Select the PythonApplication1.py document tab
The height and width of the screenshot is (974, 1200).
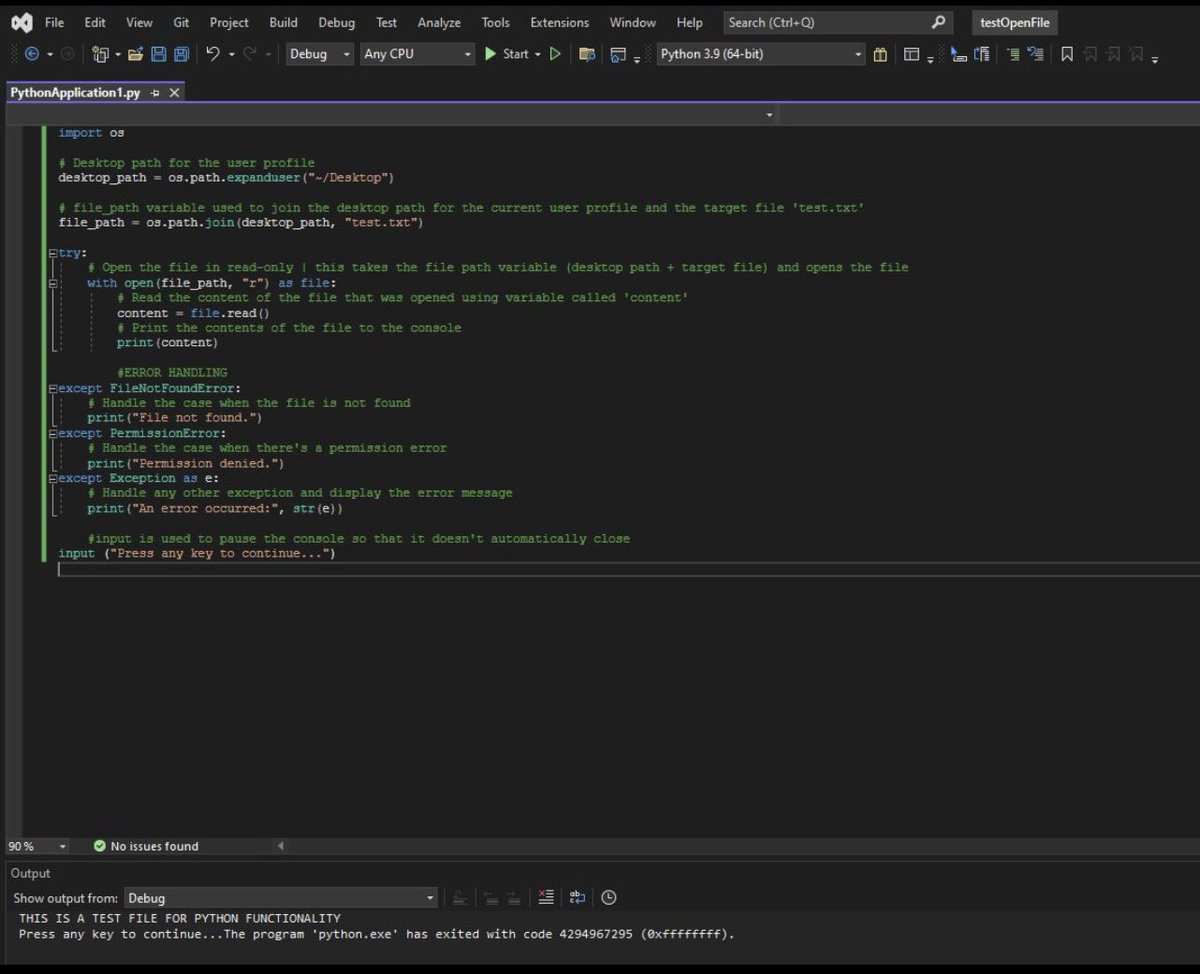(x=76, y=92)
